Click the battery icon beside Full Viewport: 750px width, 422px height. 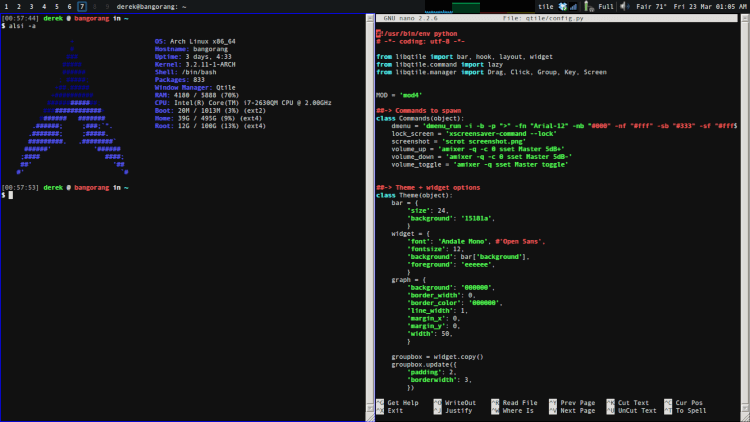pos(589,6)
